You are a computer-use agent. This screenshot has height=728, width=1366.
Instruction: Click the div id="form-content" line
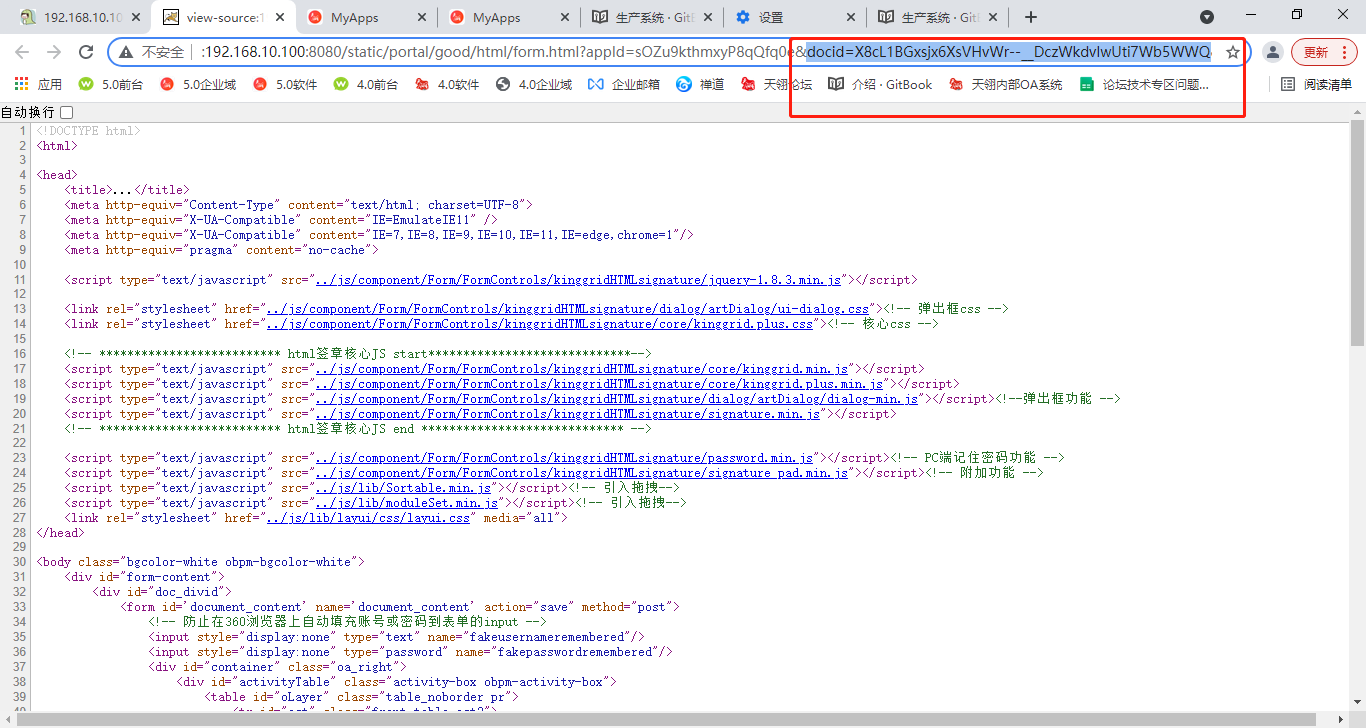[145, 577]
